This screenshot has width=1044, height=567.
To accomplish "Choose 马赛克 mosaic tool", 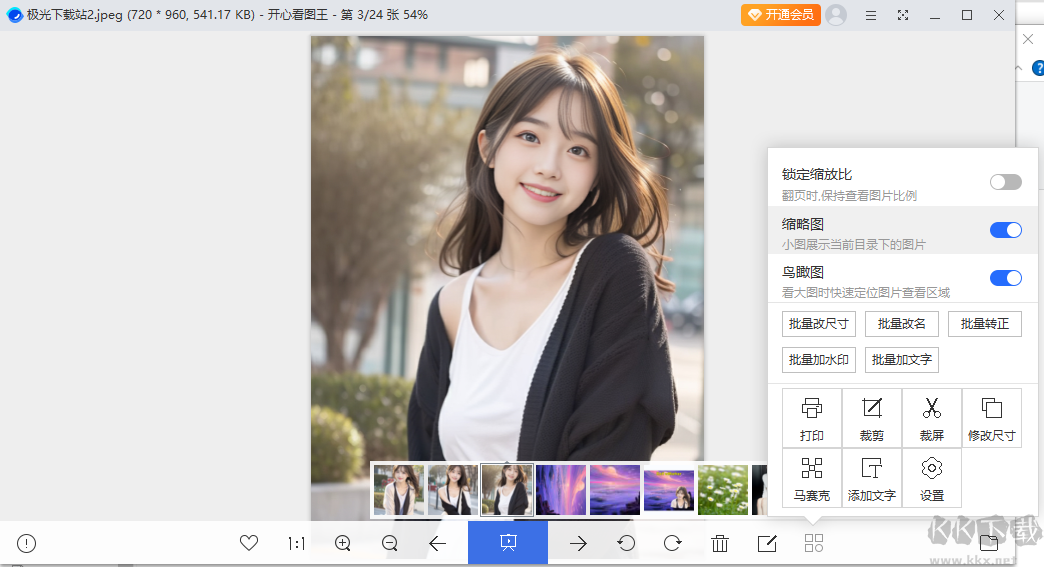I will (x=812, y=478).
